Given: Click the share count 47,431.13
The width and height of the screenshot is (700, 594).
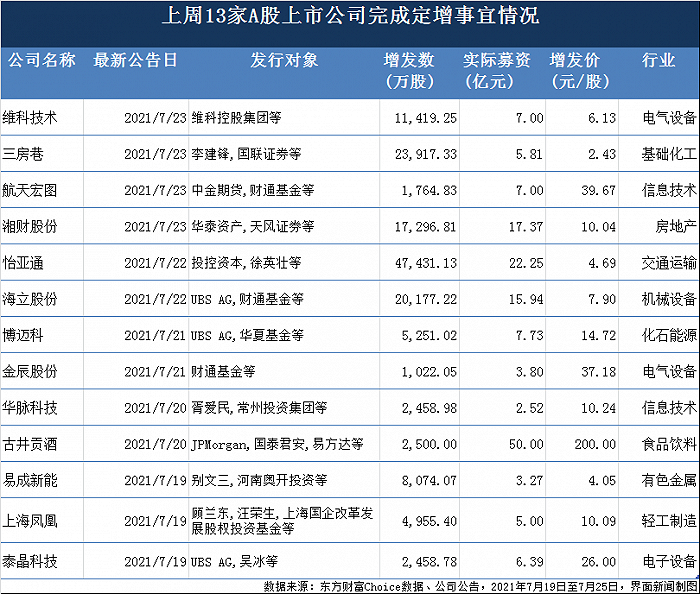Looking at the screenshot, I should (426, 263).
